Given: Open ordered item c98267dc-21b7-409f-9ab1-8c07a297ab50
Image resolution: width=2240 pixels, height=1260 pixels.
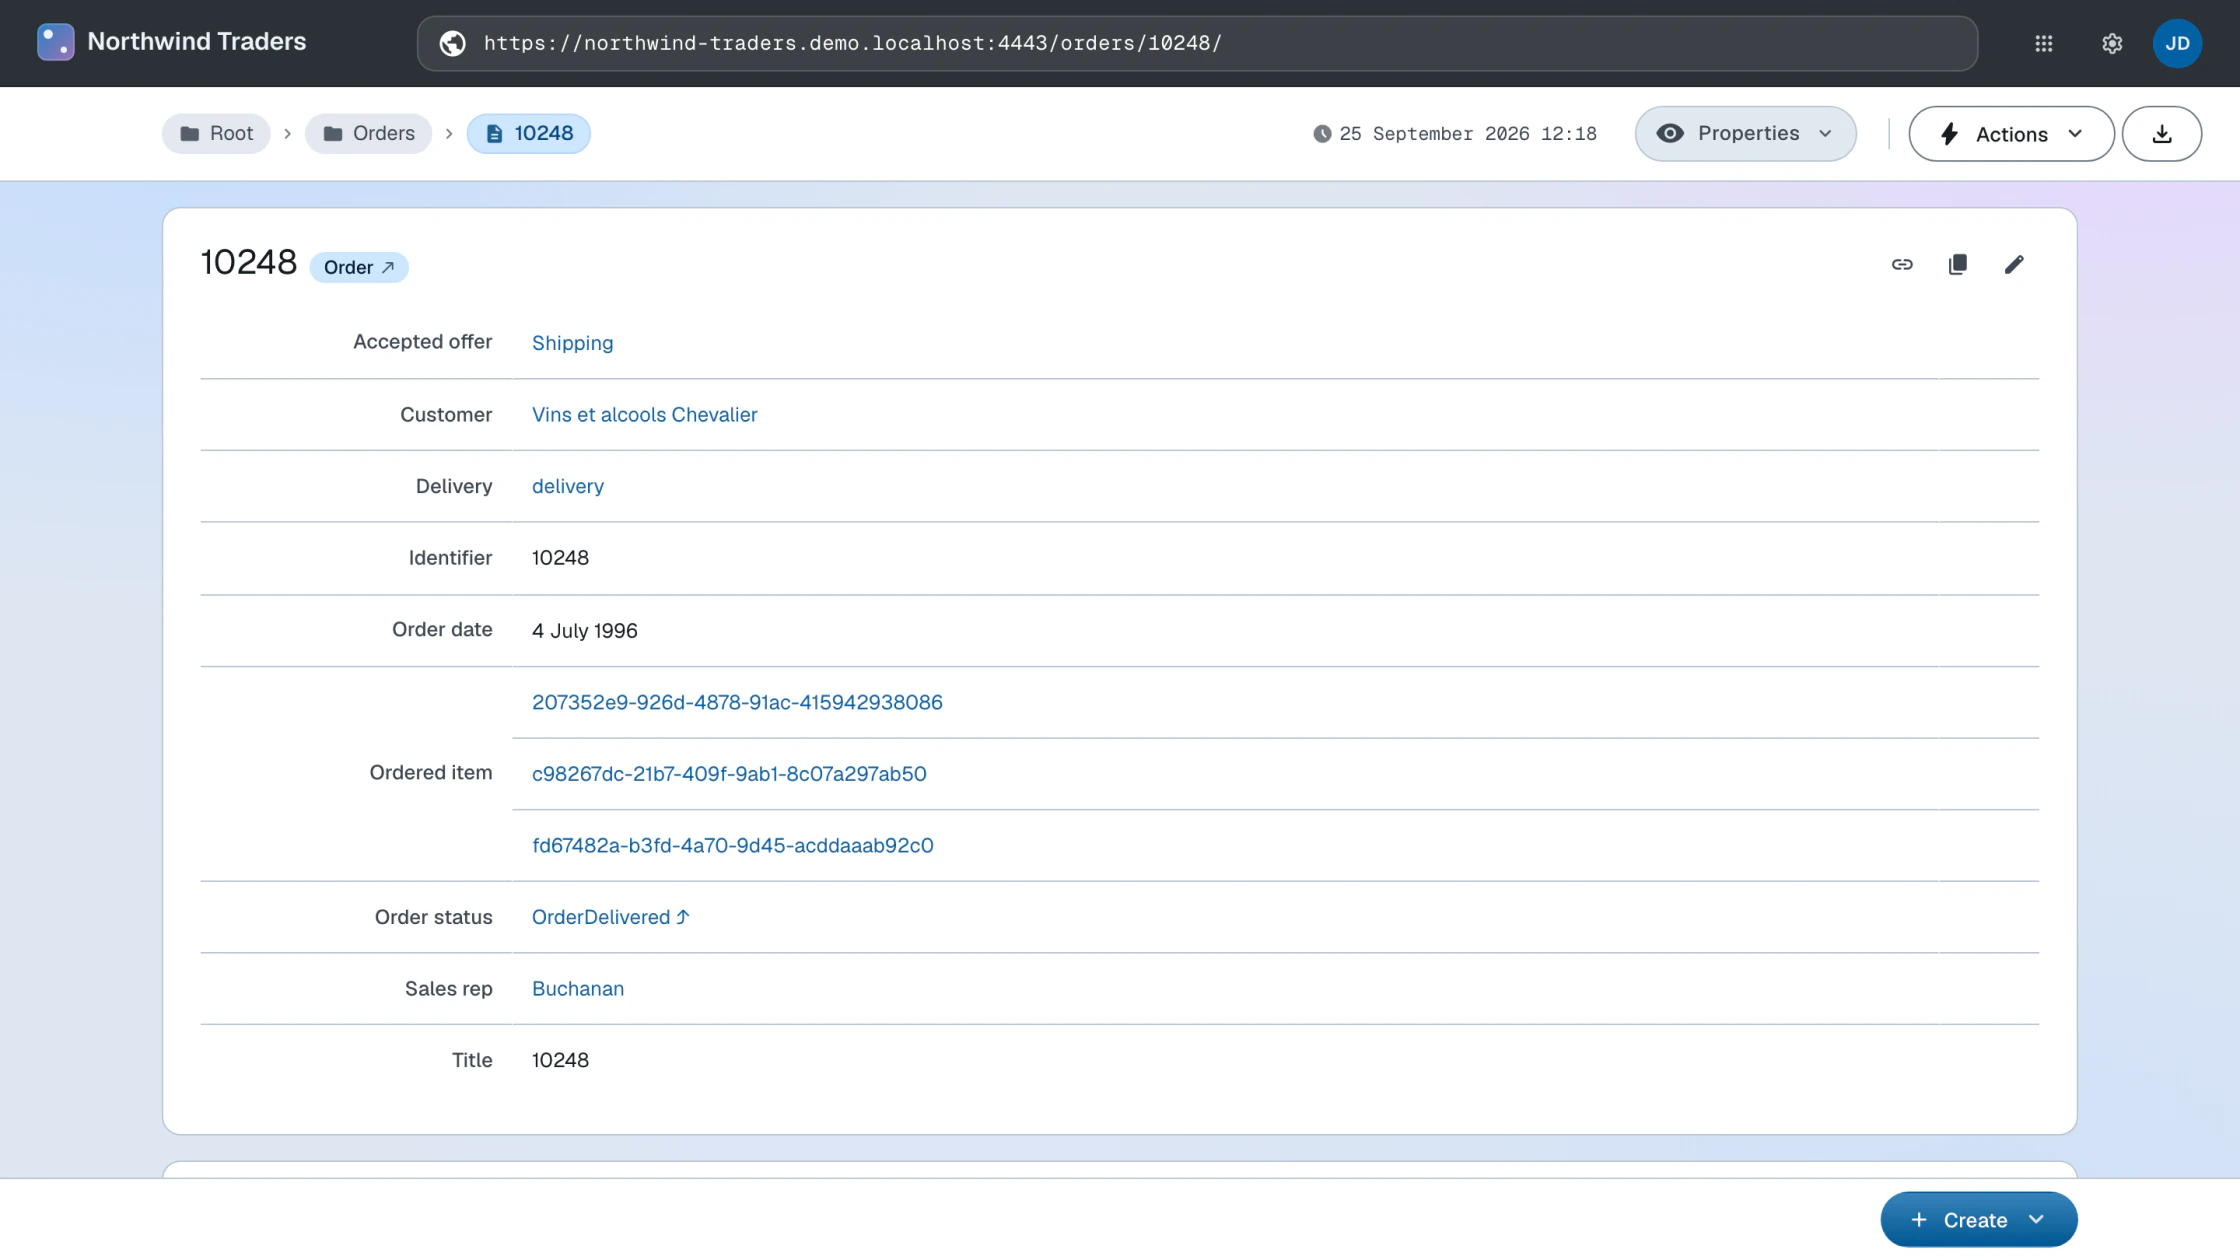Looking at the screenshot, I should 729,774.
